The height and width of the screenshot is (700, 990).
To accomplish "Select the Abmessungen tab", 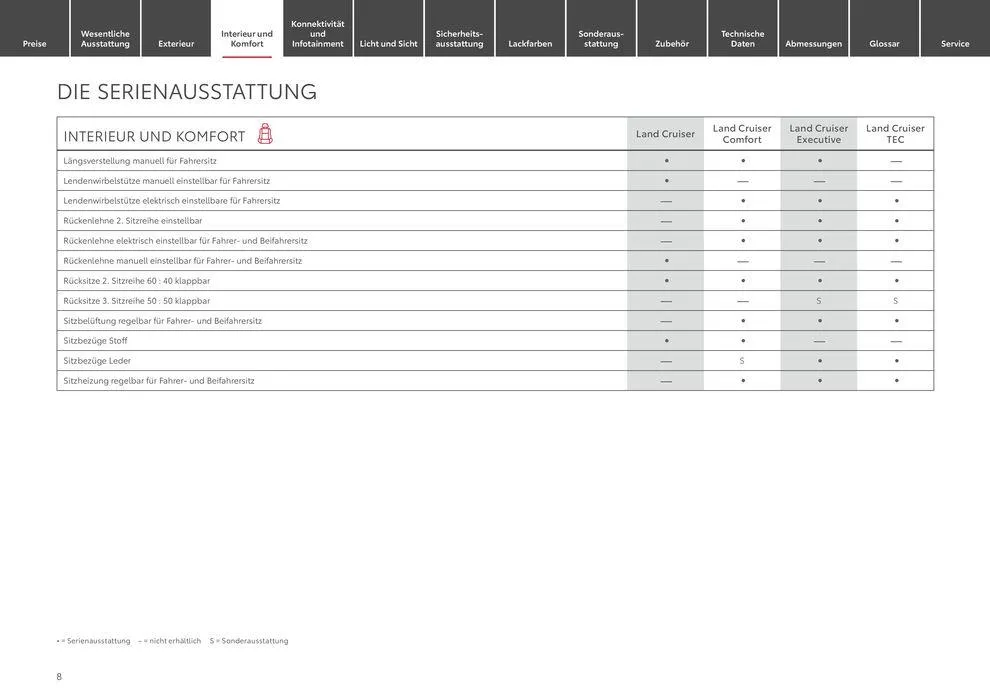I will pos(813,43).
